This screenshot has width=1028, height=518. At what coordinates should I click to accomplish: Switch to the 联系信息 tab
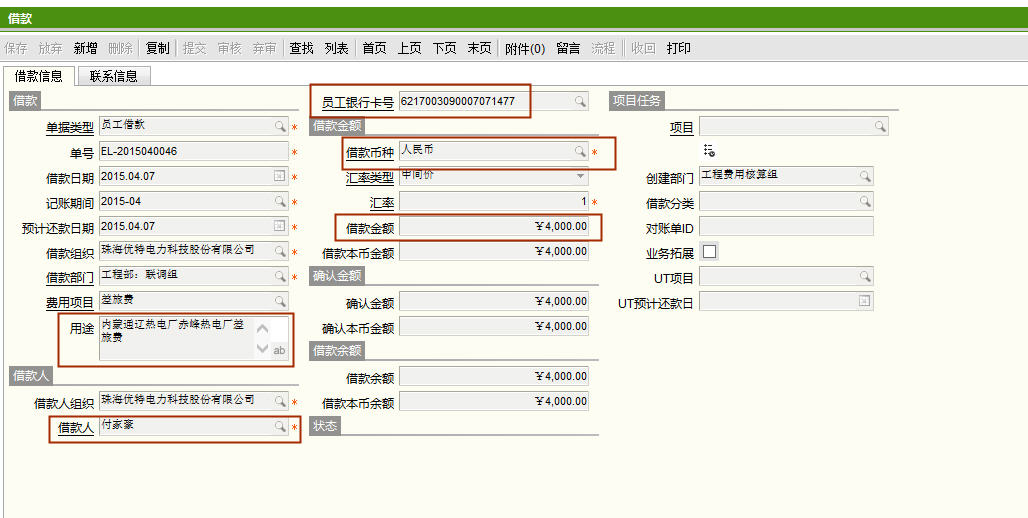pos(113,76)
